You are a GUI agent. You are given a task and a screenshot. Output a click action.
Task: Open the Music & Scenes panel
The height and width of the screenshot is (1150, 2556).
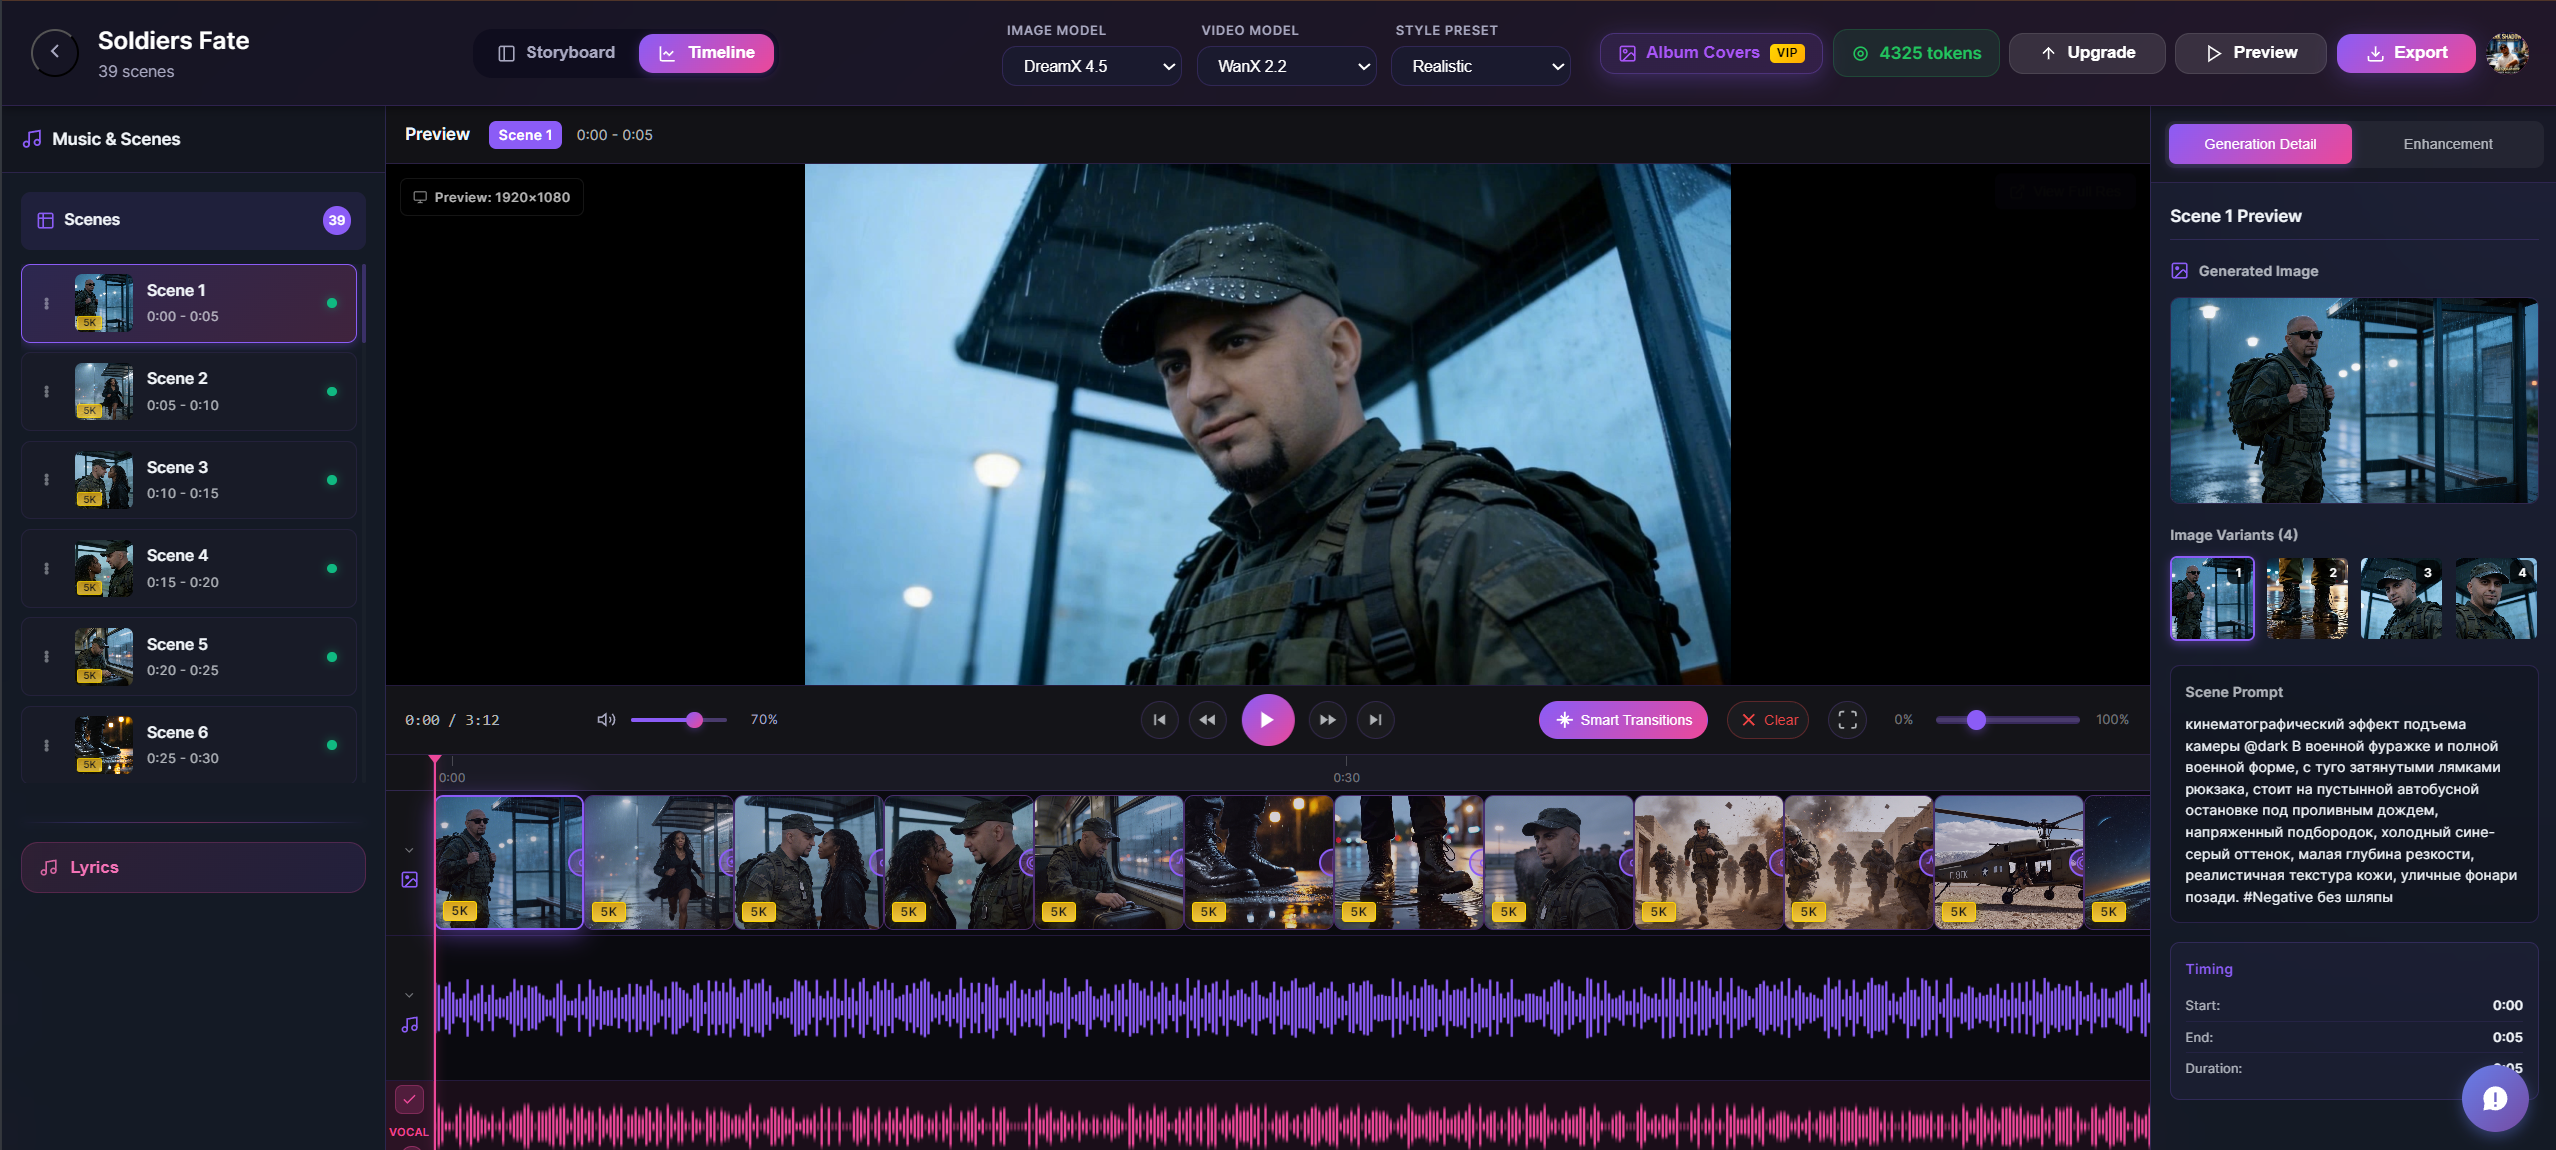(115, 138)
